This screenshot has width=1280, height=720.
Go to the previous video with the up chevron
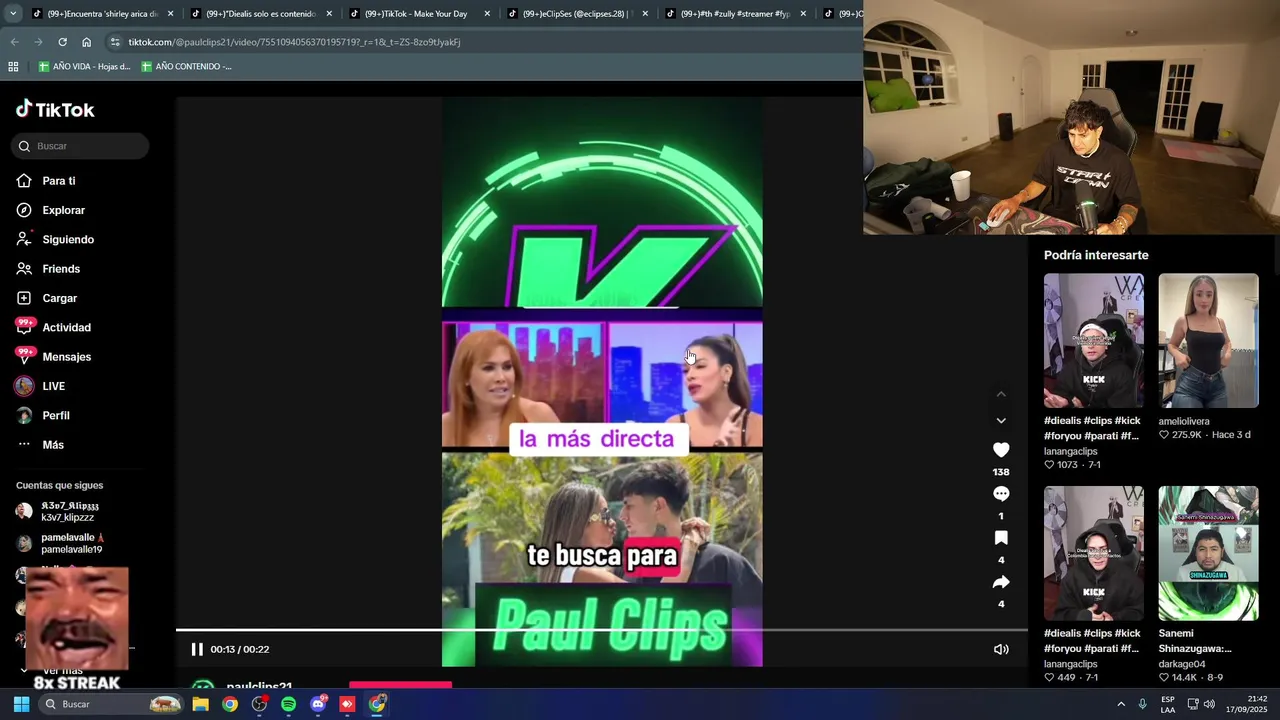[x=1001, y=394]
